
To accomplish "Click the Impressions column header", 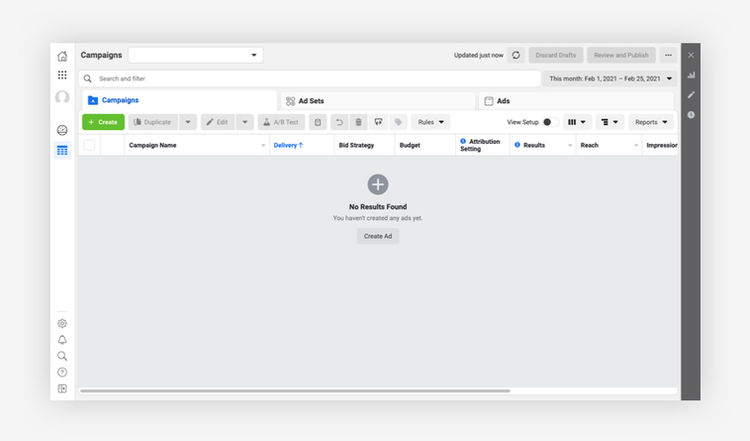I will [x=662, y=145].
